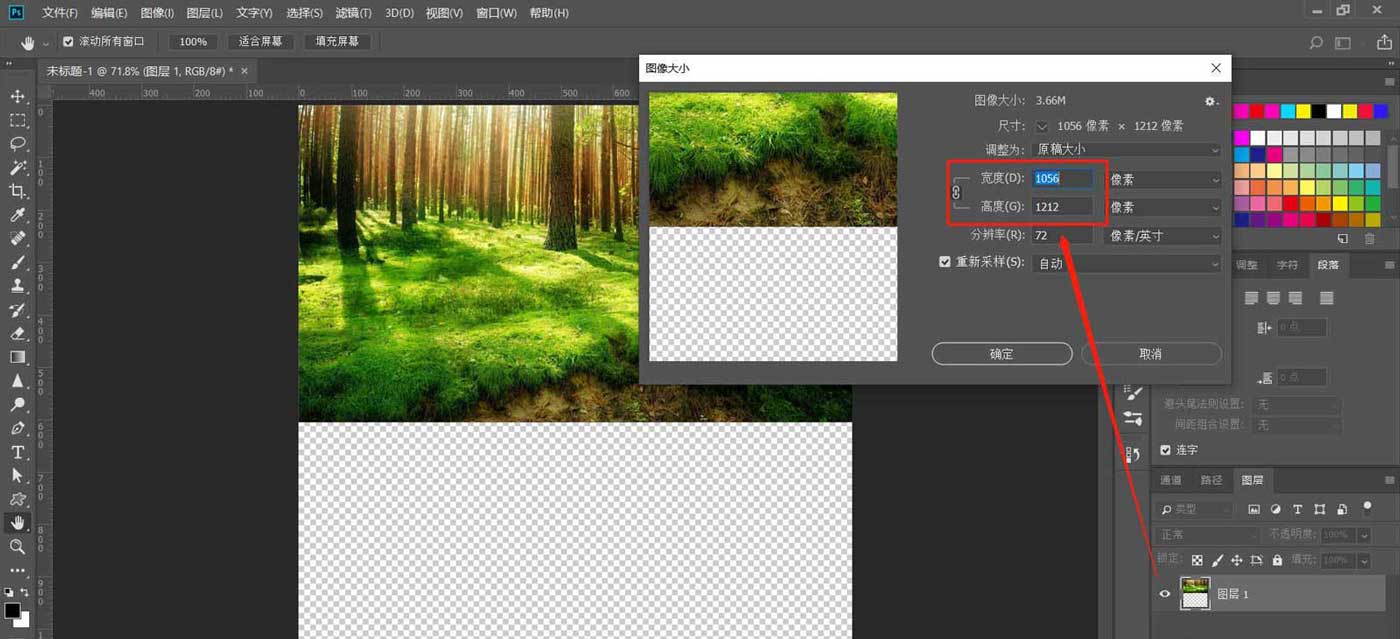
Task: Select the 图层 1 layer thumbnail
Action: (1195, 593)
